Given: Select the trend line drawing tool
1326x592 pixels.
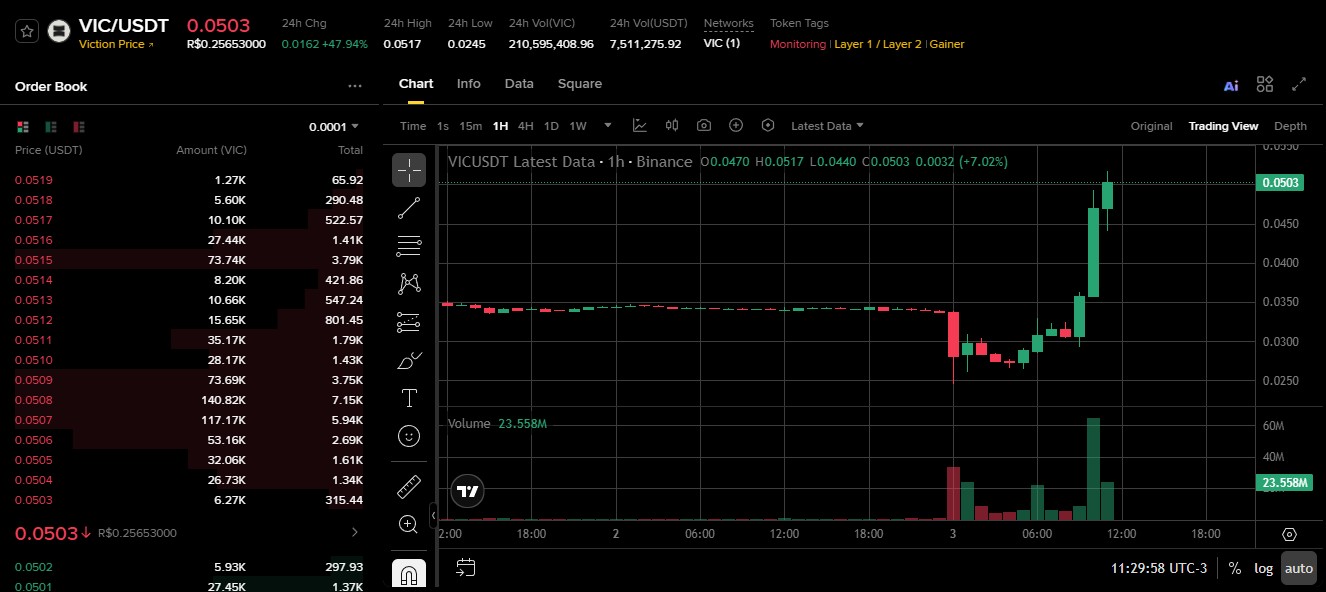Looking at the screenshot, I should [409, 208].
